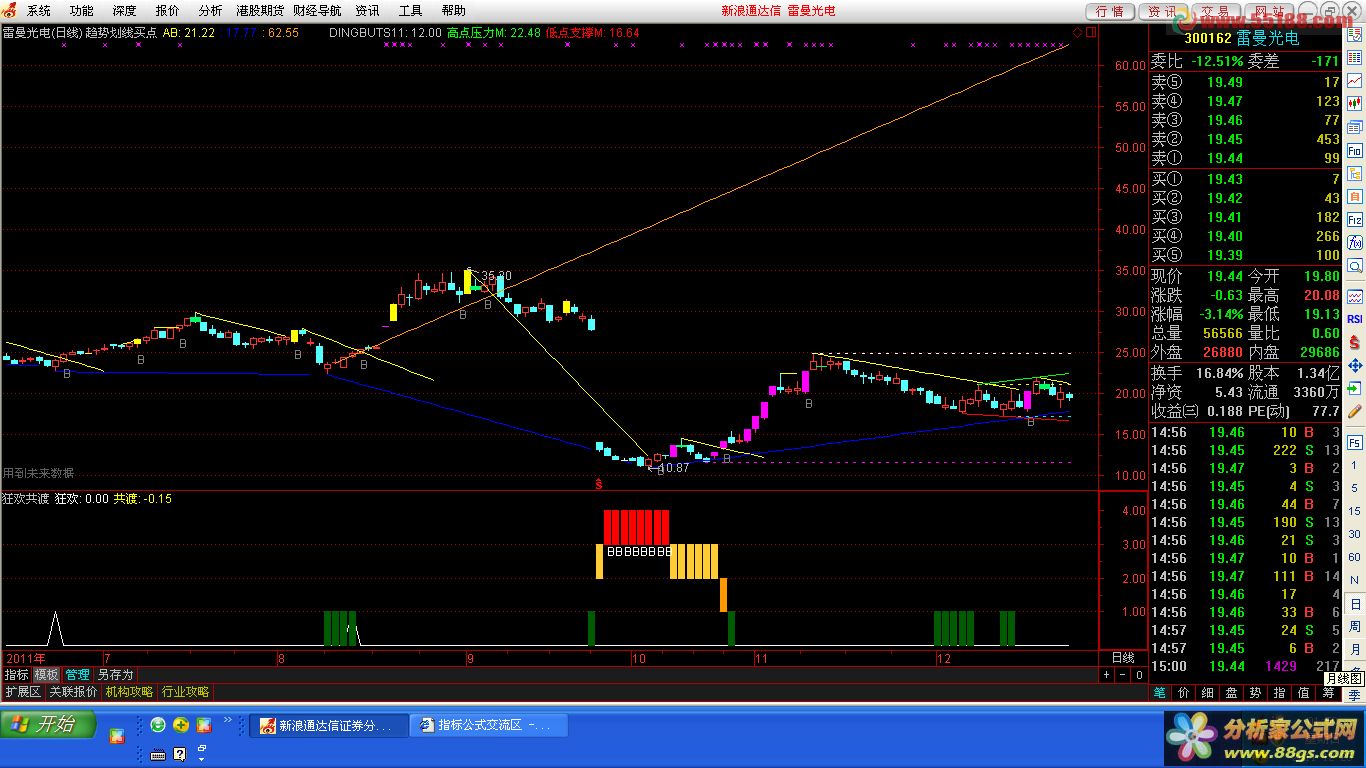The height and width of the screenshot is (768, 1366).
Task: Open the 机构攻略 tab
Action: pos(129,692)
